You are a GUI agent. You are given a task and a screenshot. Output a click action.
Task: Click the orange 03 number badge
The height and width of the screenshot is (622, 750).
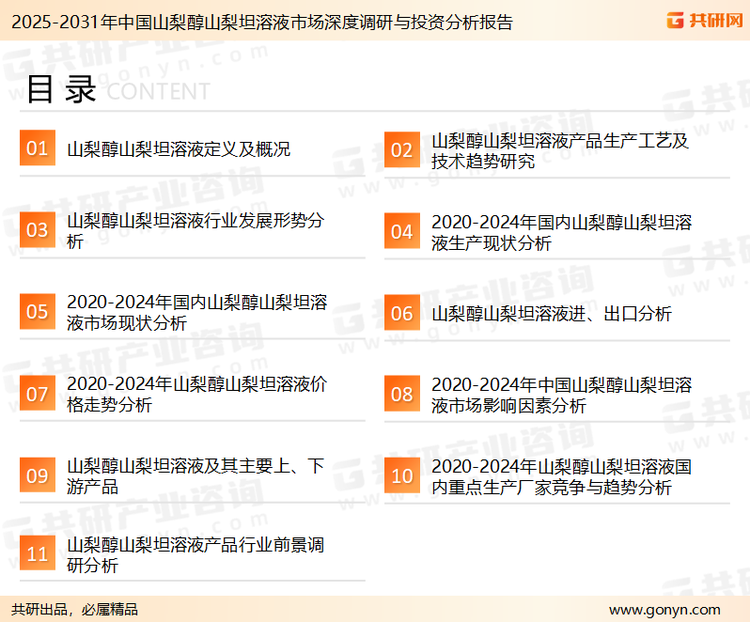(x=37, y=230)
